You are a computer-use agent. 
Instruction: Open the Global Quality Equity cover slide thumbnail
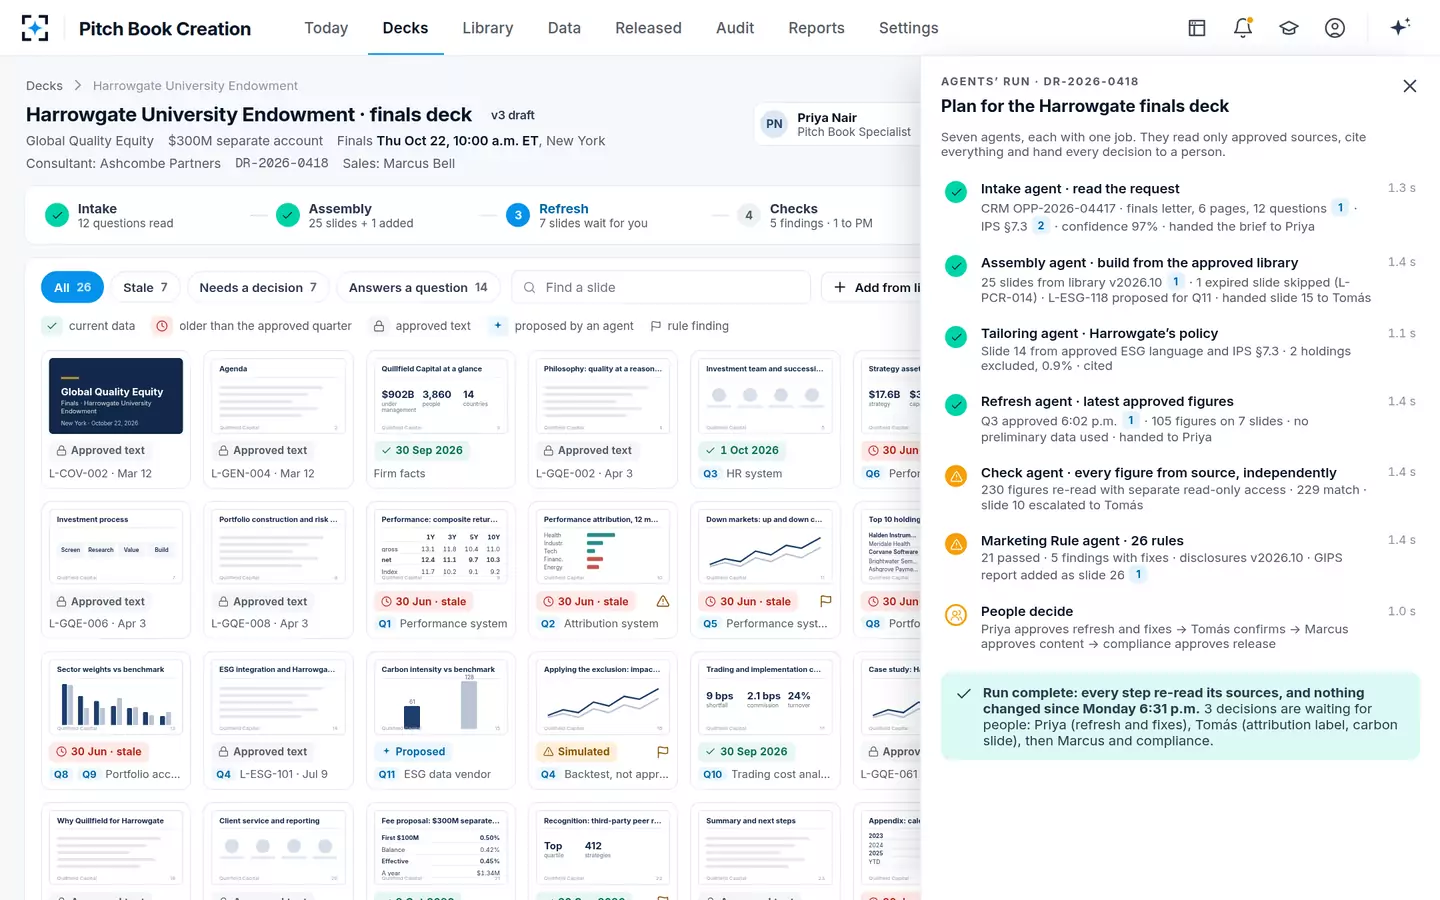pyautogui.click(x=116, y=396)
